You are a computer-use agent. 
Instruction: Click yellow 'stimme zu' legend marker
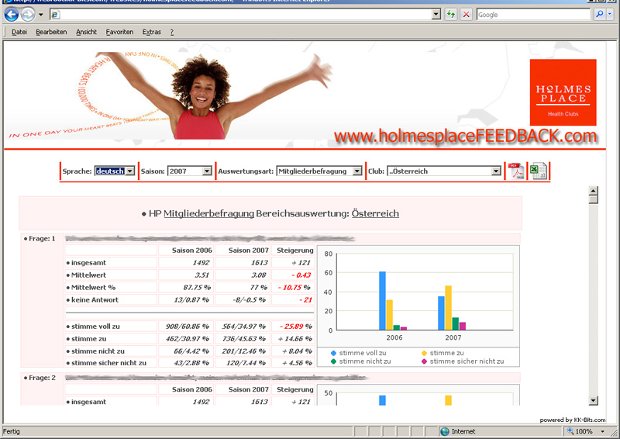pos(424,353)
